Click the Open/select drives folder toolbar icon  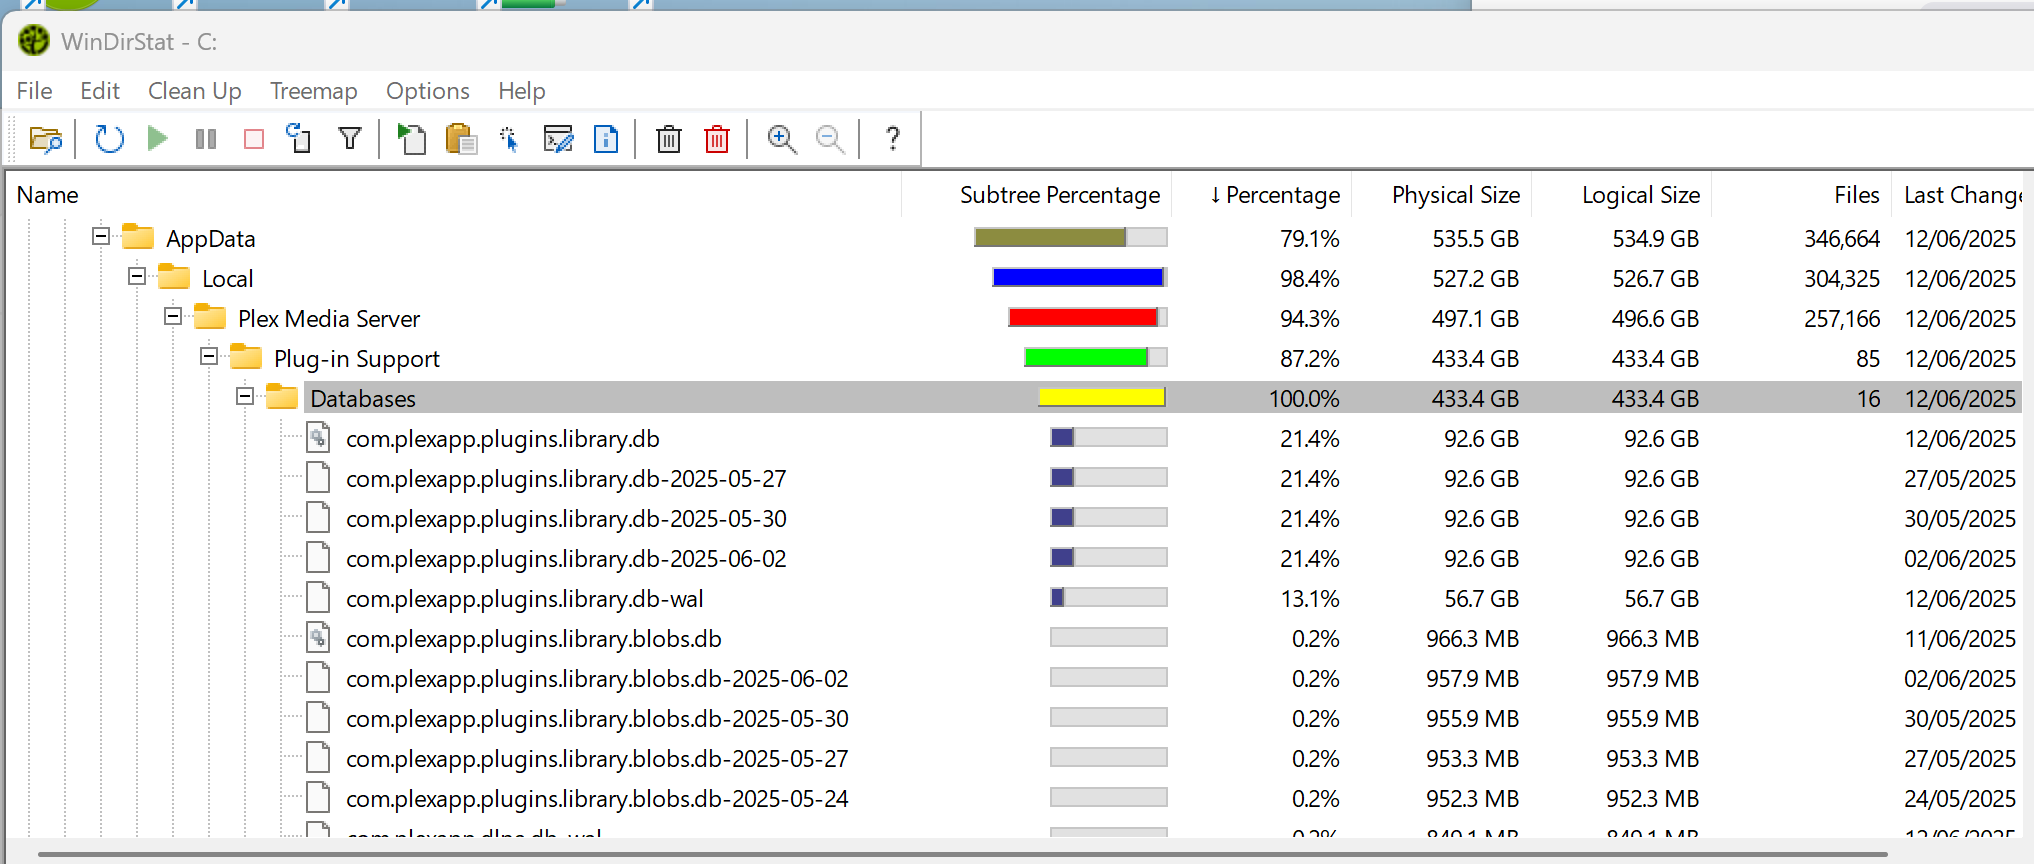pos(46,139)
